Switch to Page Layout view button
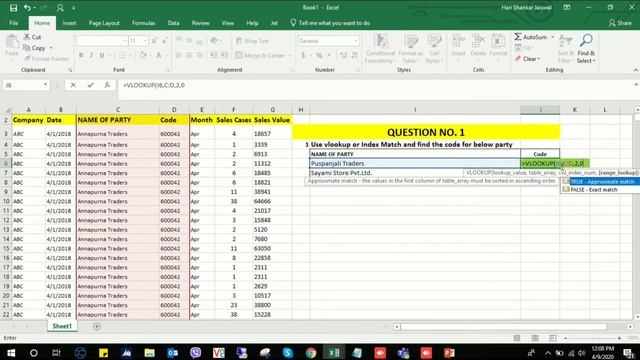The image size is (640, 360). [x=535, y=338]
